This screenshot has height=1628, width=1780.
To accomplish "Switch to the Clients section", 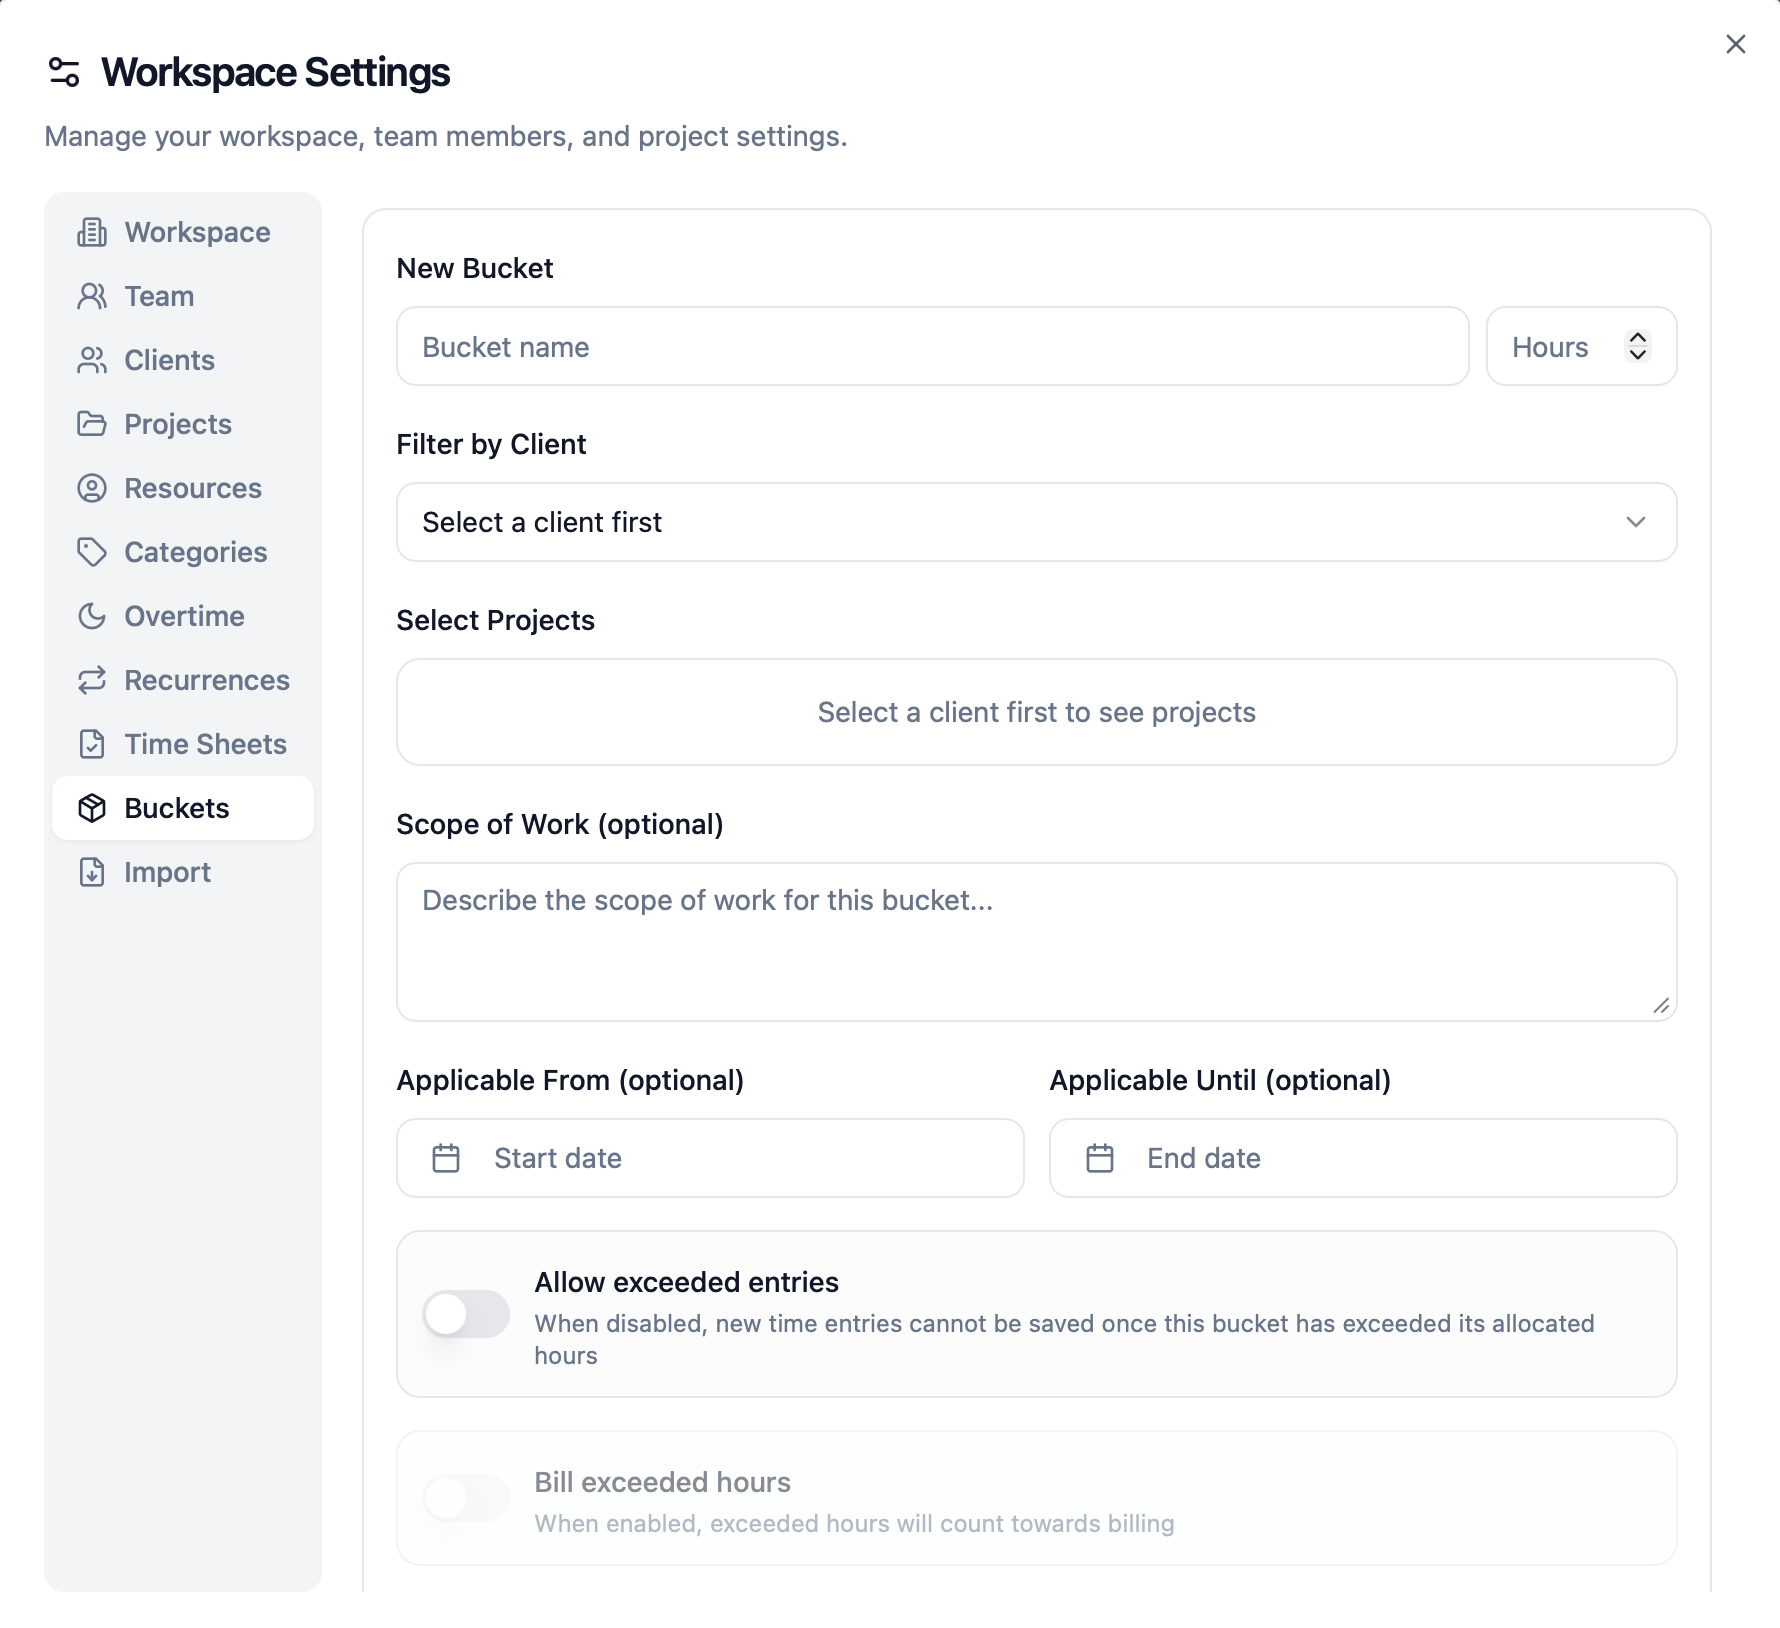I will coord(183,360).
